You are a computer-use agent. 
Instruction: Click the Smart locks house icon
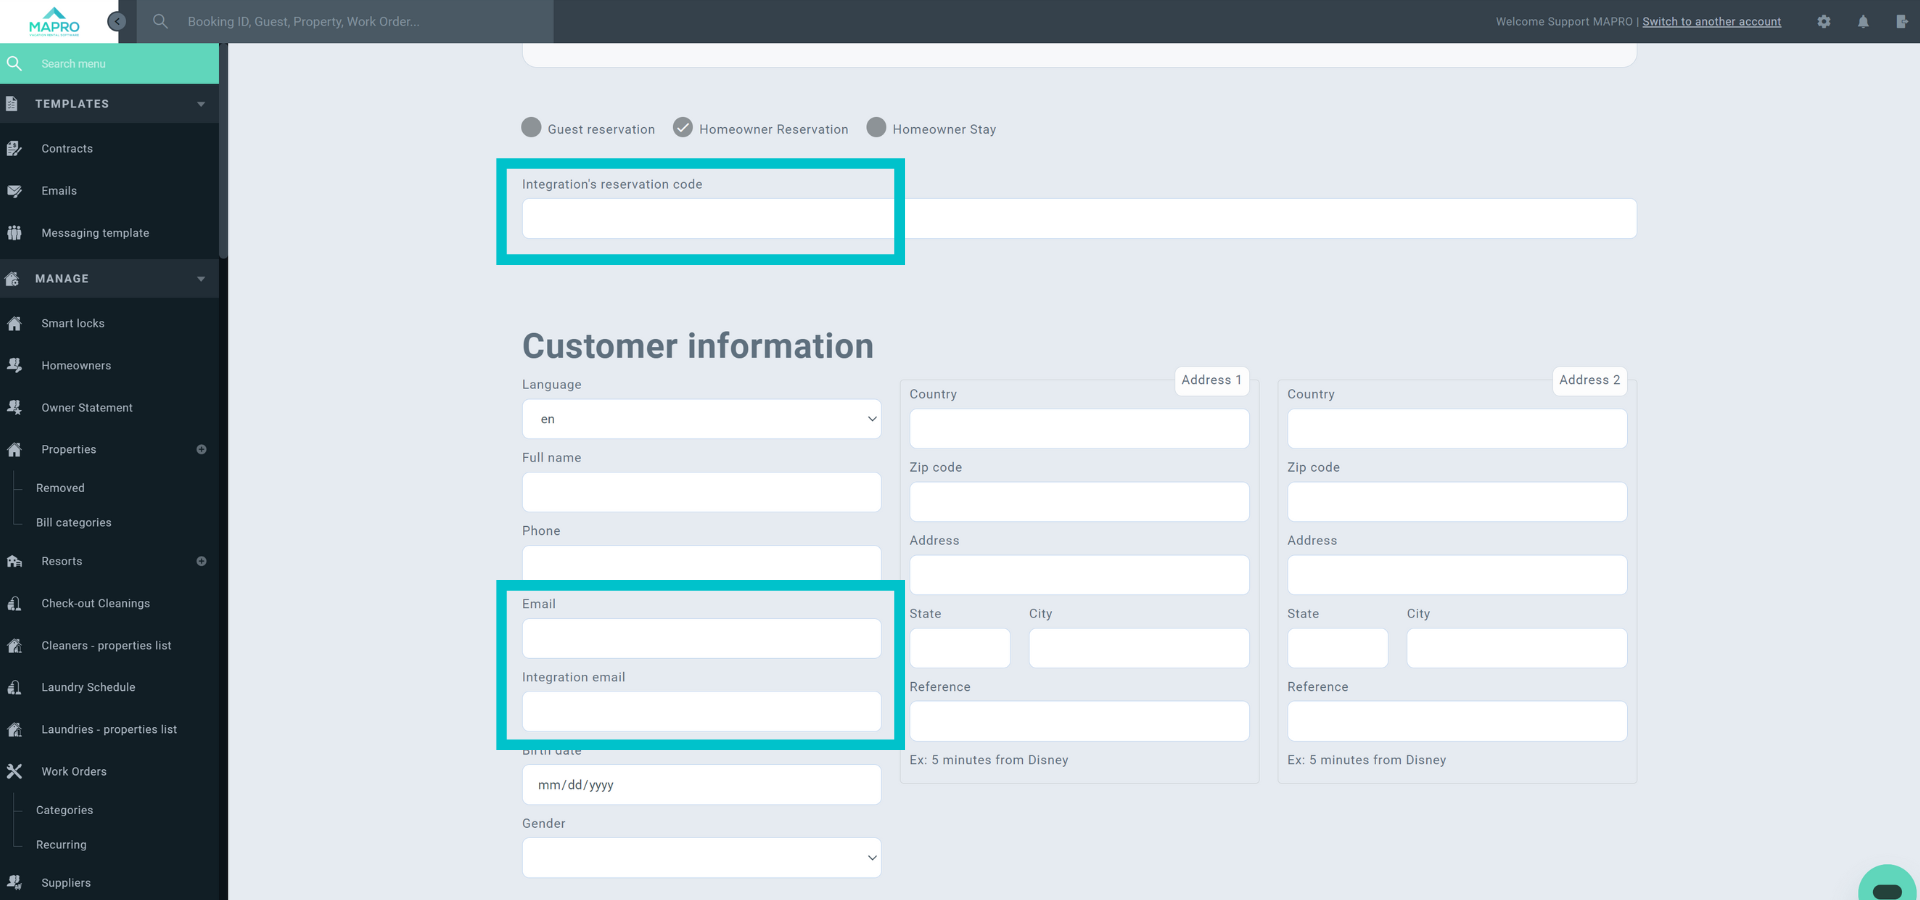(15, 324)
